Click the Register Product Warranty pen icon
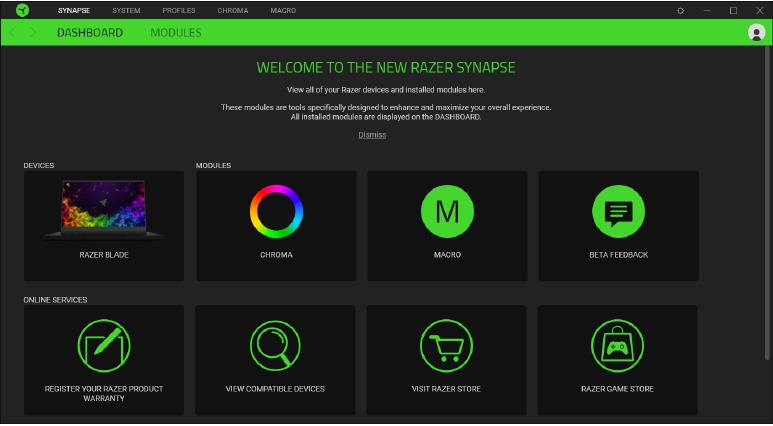Screen dimensions: 773x426 click(104, 345)
